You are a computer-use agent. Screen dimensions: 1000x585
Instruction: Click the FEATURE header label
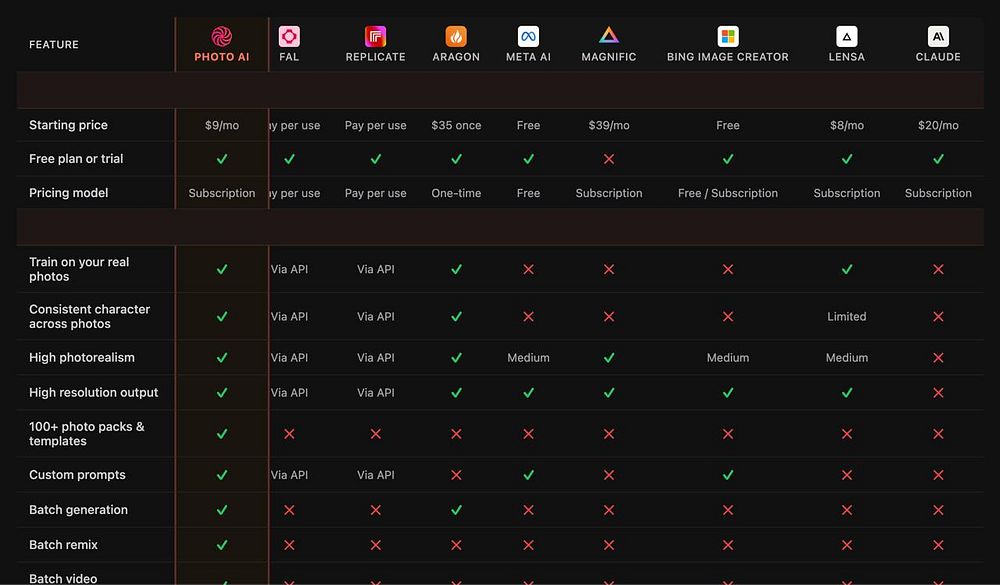click(54, 45)
